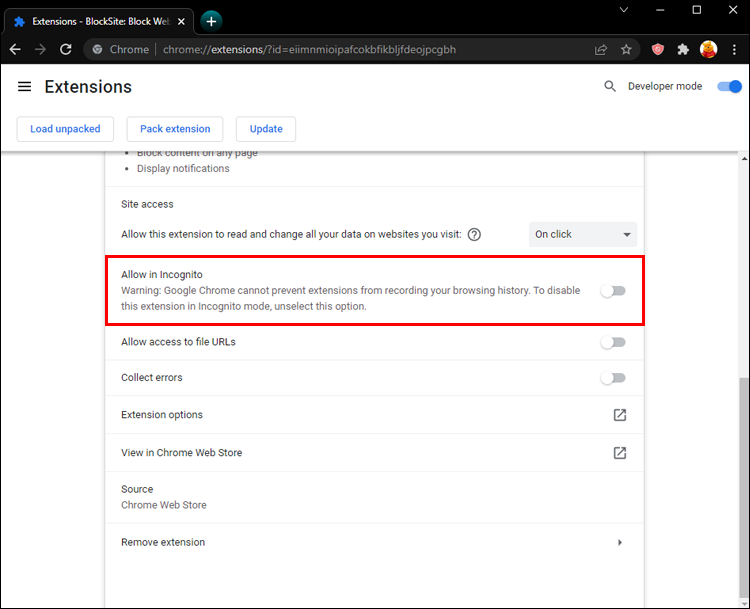
Task: Click the page vertical scrollbar thumb
Action: [744, 488]
